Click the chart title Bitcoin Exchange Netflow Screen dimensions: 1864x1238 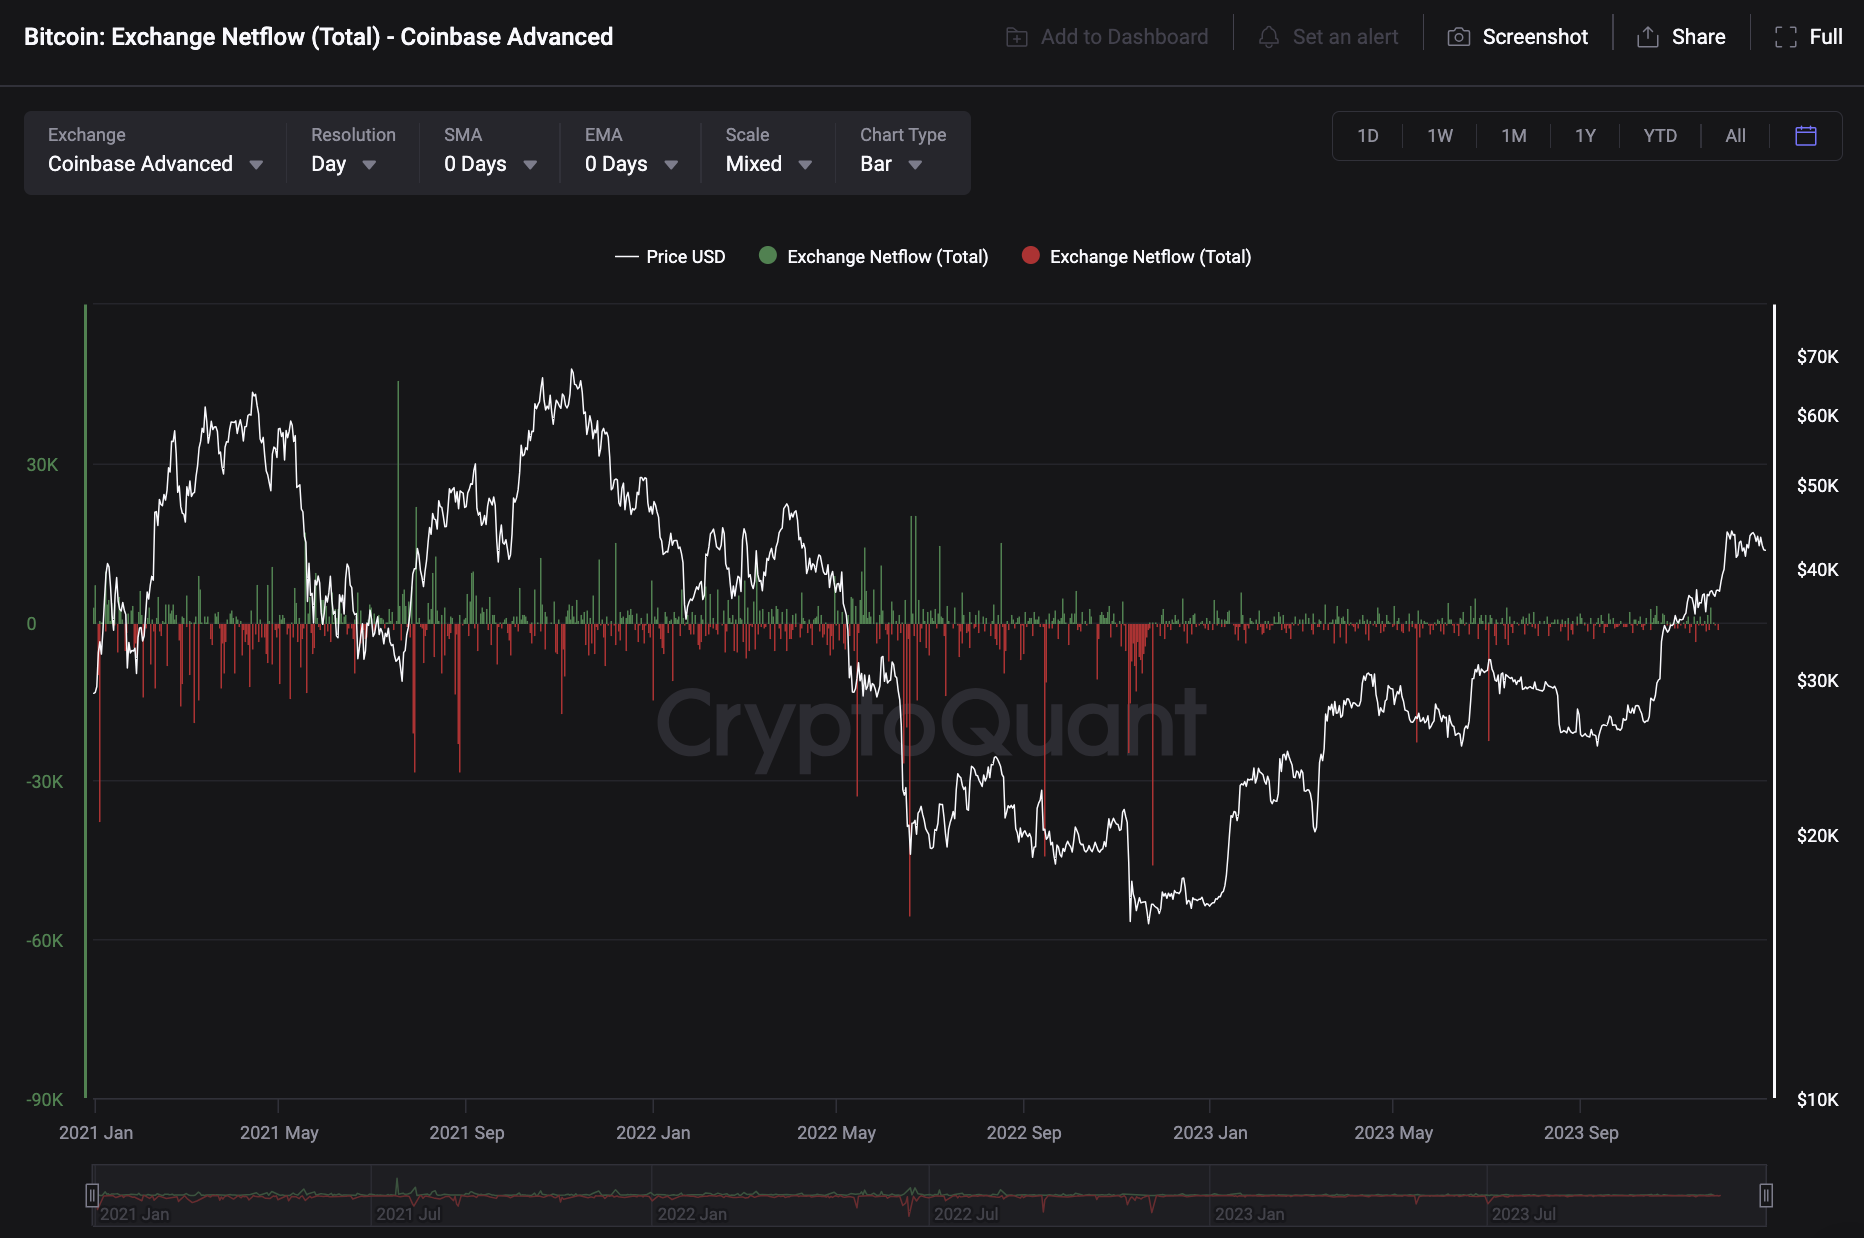(x=318, y=37)
